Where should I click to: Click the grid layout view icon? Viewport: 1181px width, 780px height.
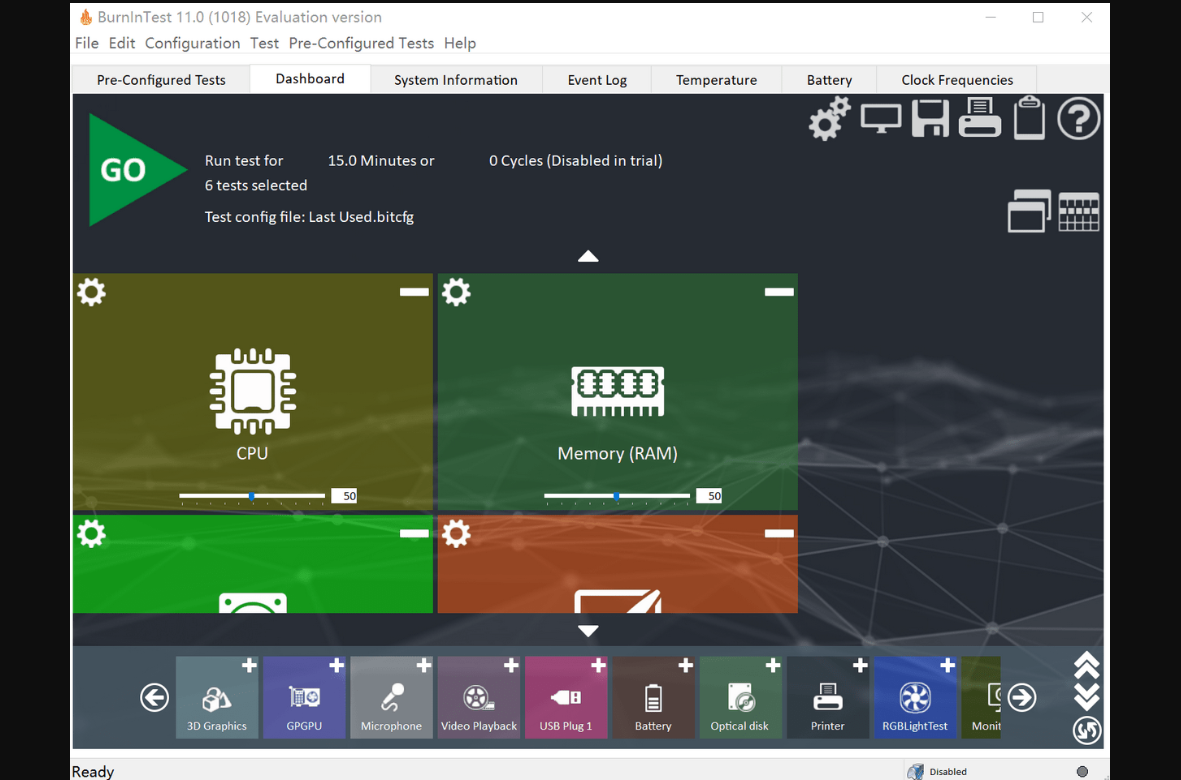pos(1079,212)
